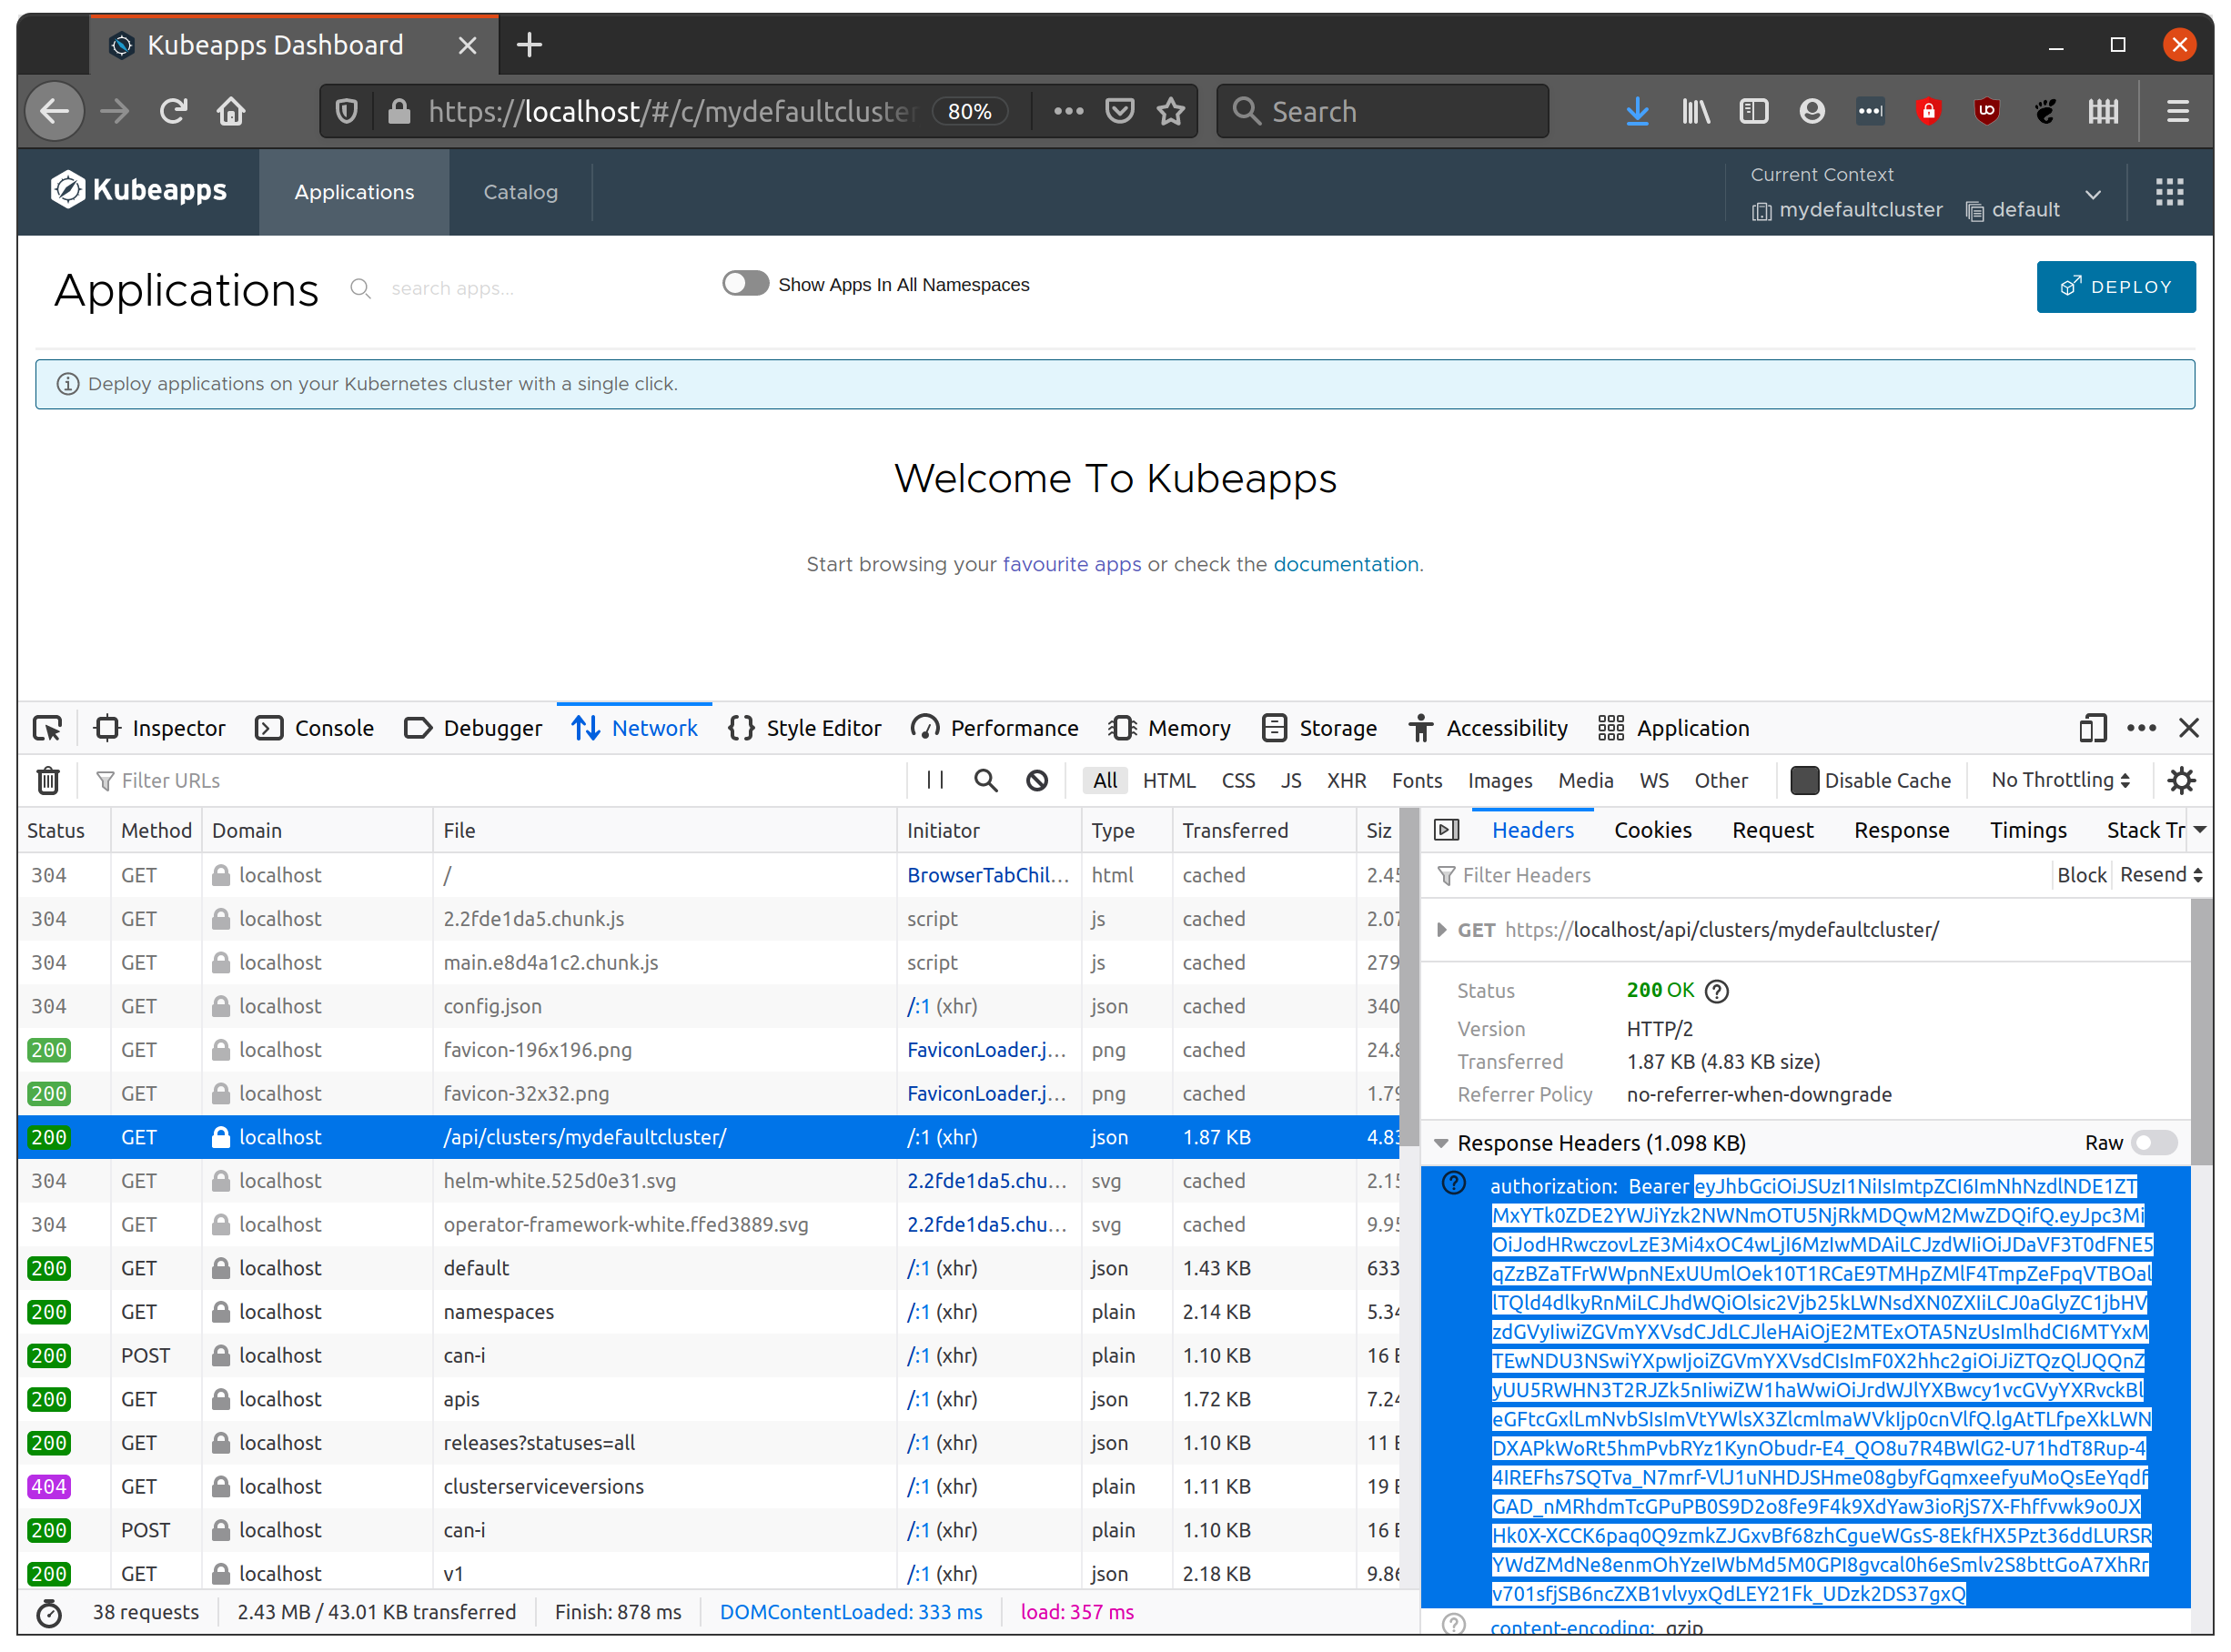The image size is (2231, 1652).
Task: Open the Catalog tab in Kubeapps
Action: pos(520,192)
